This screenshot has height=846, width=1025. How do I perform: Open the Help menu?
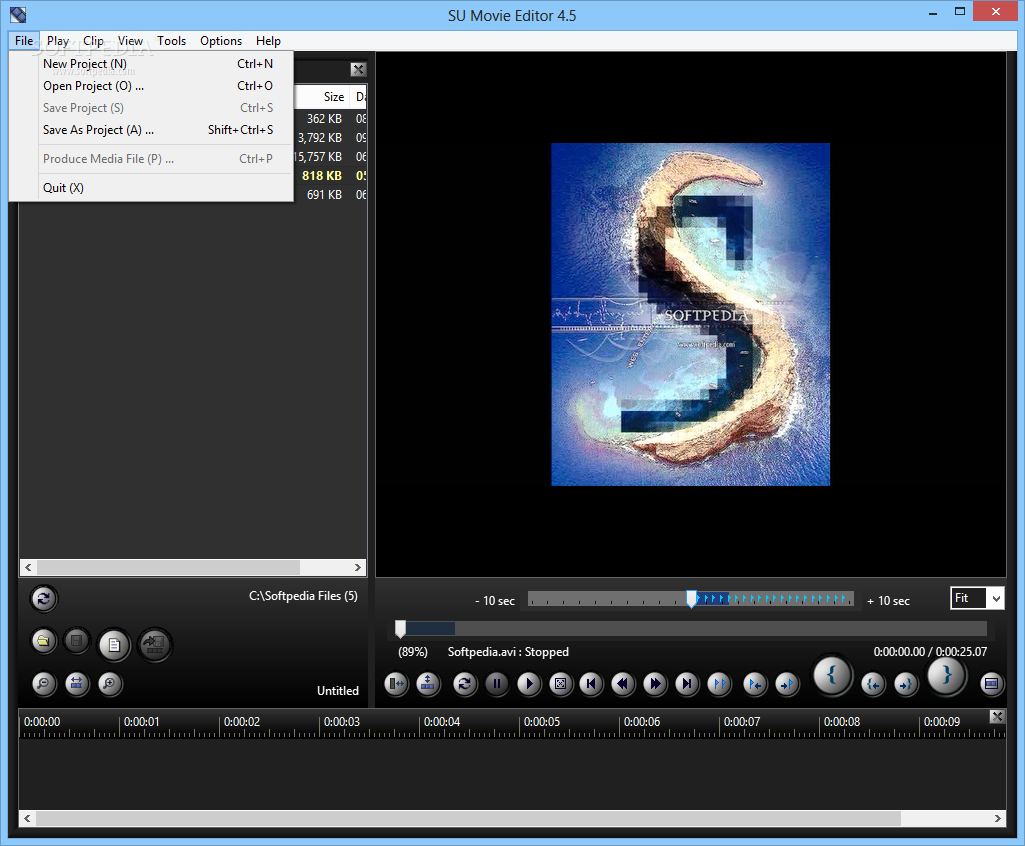pos(268,41)
